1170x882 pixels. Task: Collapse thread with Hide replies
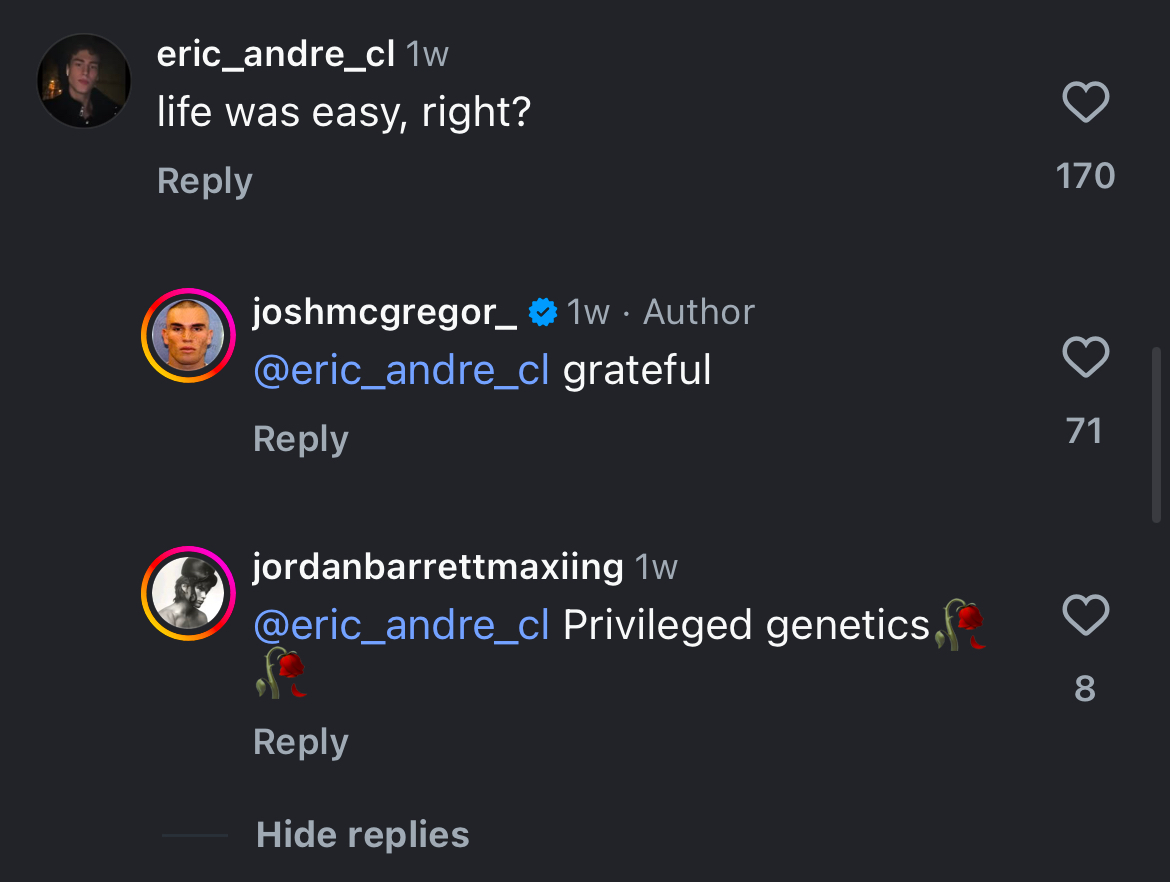click(362, 835)
